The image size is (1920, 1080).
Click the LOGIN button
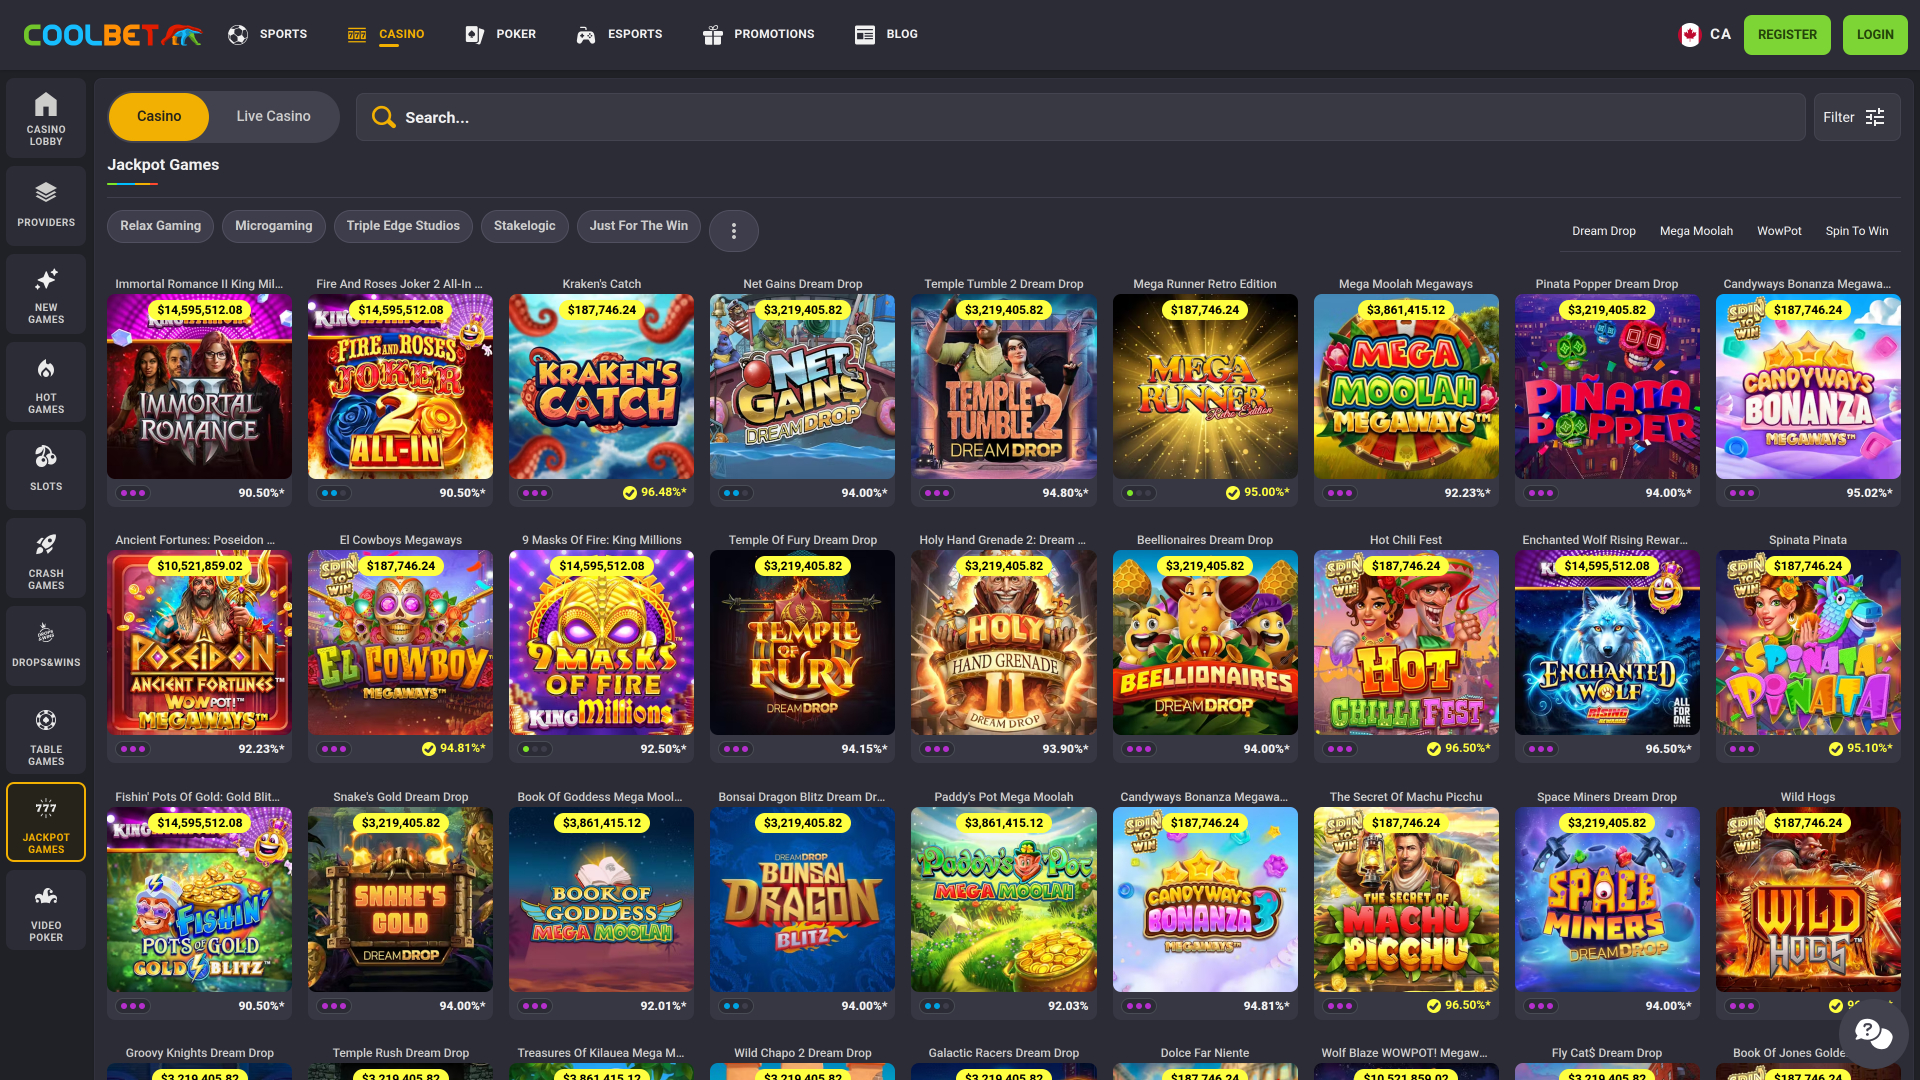pos(1875,34)
